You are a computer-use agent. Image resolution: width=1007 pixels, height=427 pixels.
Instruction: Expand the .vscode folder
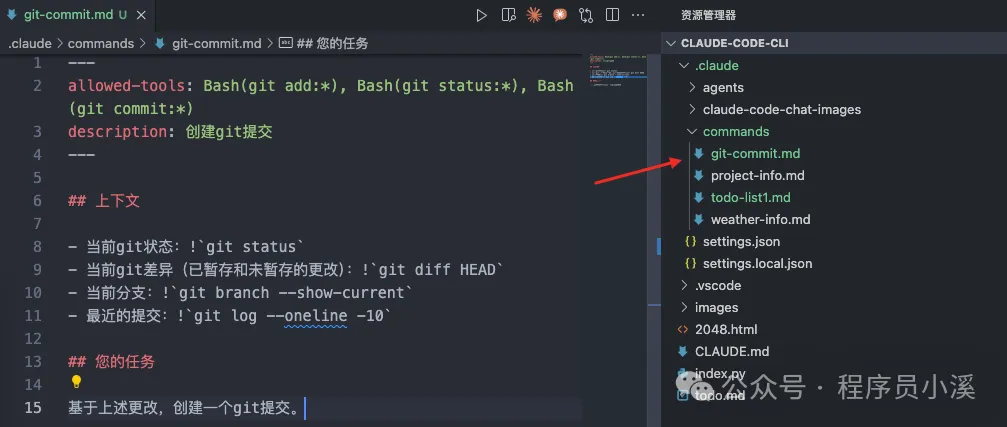pos(683,285)
